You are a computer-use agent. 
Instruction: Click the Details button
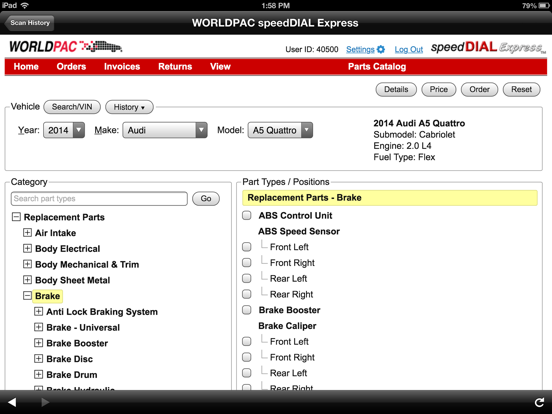point(396,89)
